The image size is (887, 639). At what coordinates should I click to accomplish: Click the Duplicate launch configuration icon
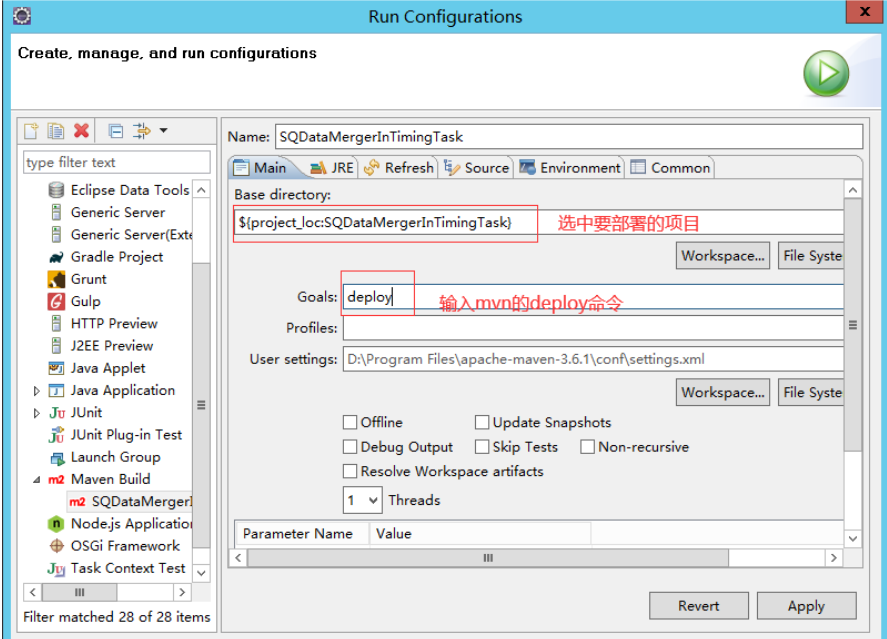click(x=55, y=131)
